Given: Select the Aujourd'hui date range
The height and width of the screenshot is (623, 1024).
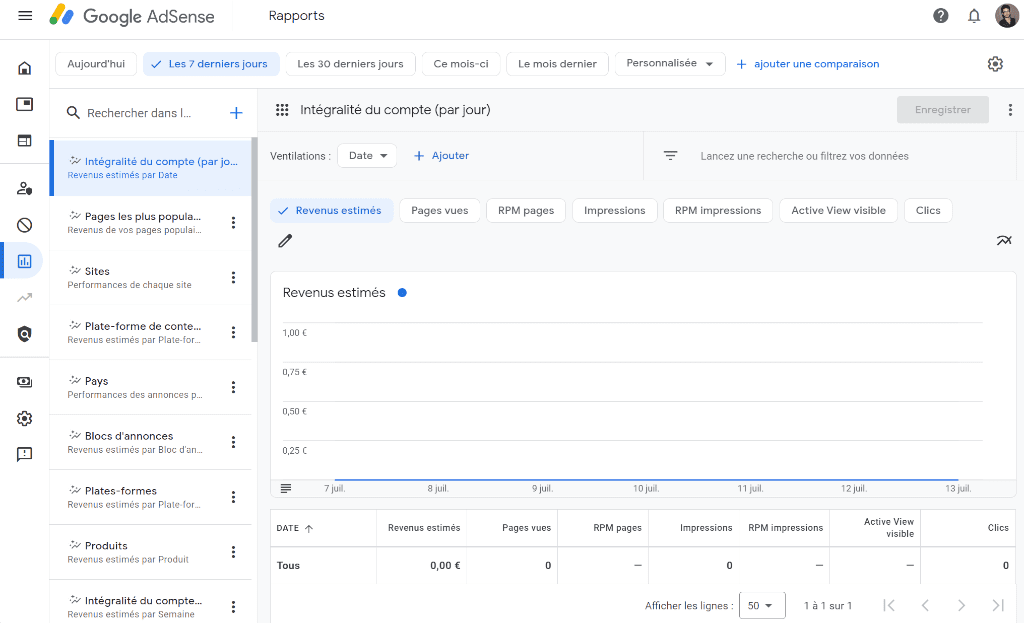Looking at the screenshot, I should tap(96, 64).
